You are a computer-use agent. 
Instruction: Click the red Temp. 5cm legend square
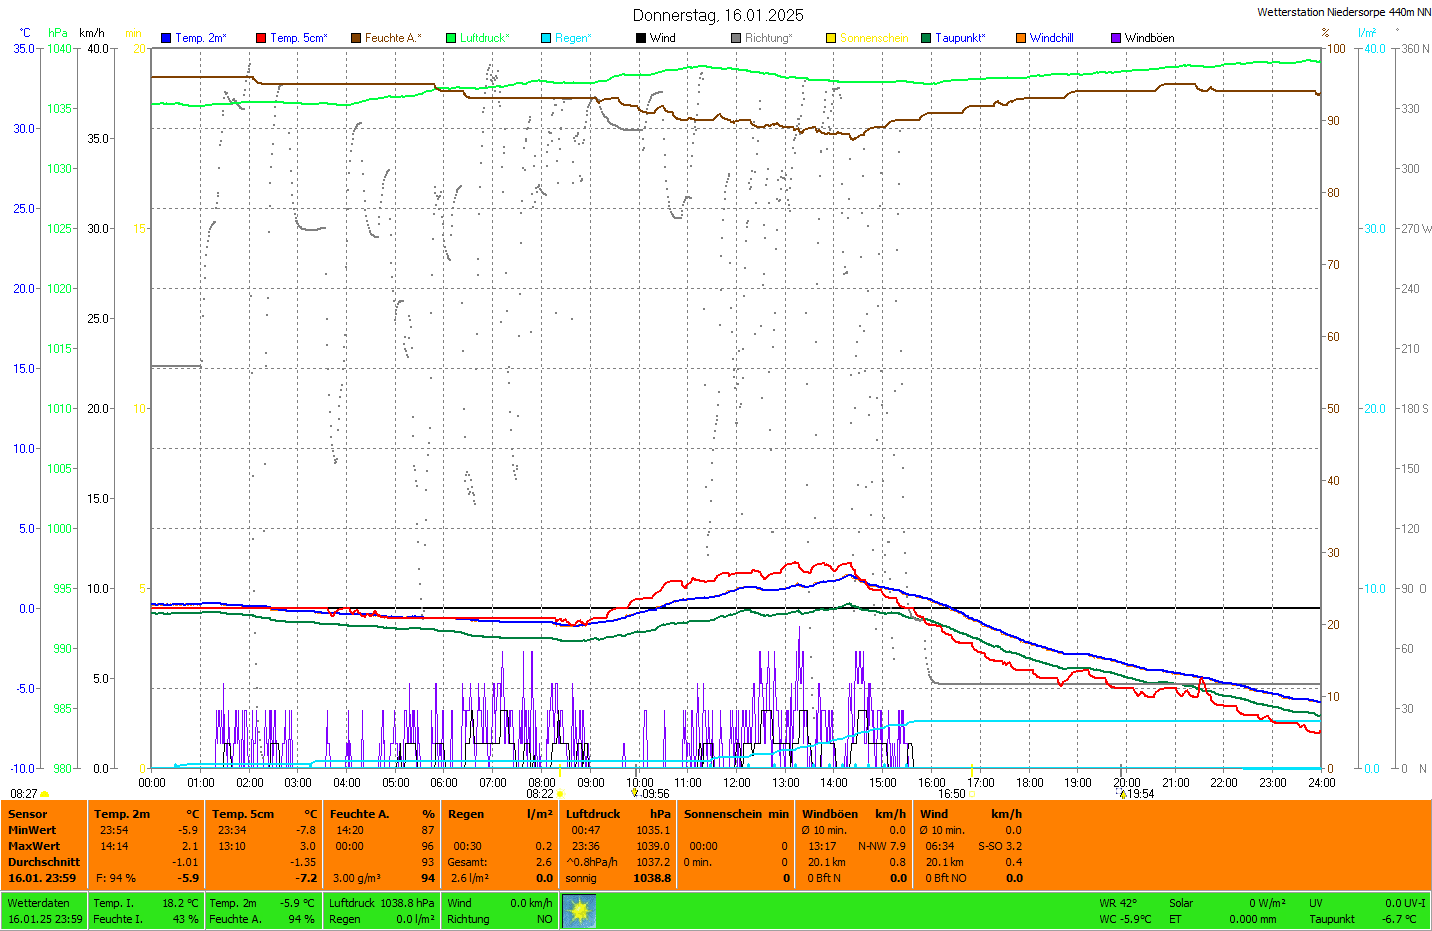[261, 38]
